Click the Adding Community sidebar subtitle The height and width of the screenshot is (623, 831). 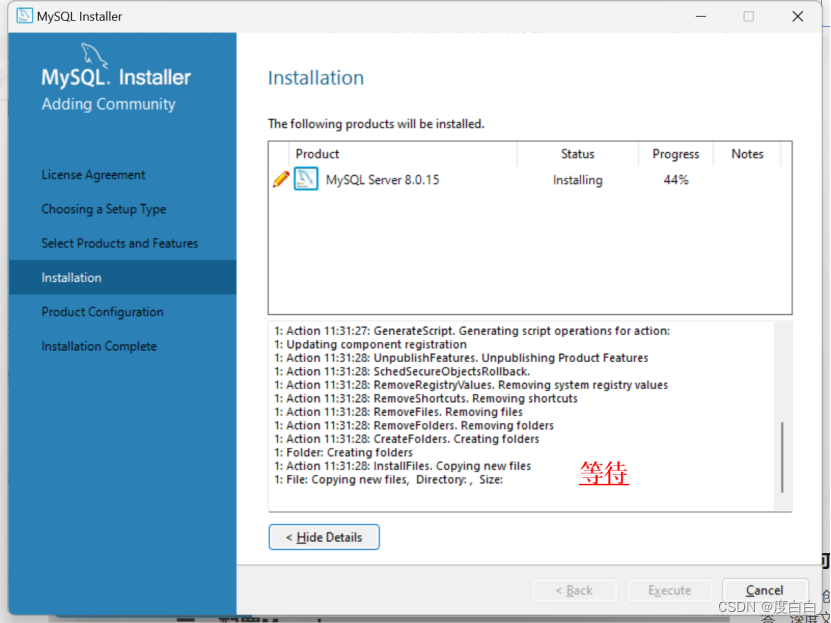coord(109,104)
